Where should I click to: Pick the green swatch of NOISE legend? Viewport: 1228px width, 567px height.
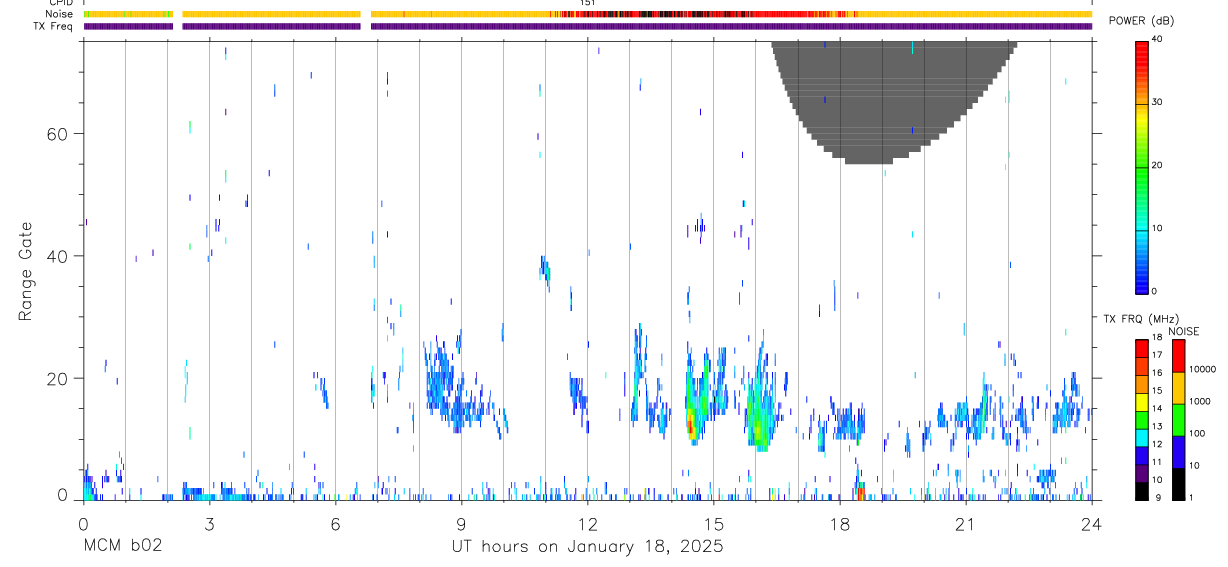click(x=1178, y=420)
